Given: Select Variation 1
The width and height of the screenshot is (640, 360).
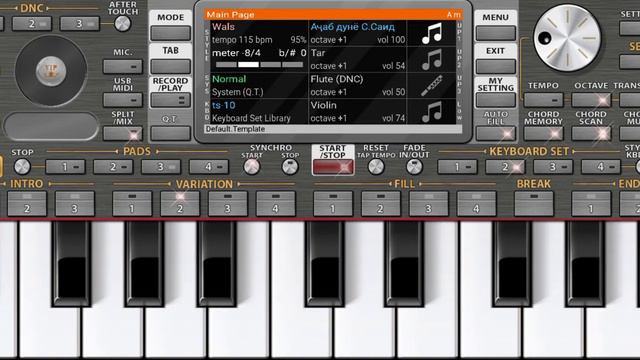Looking at the screenshot, I should (x=132, y=203).
